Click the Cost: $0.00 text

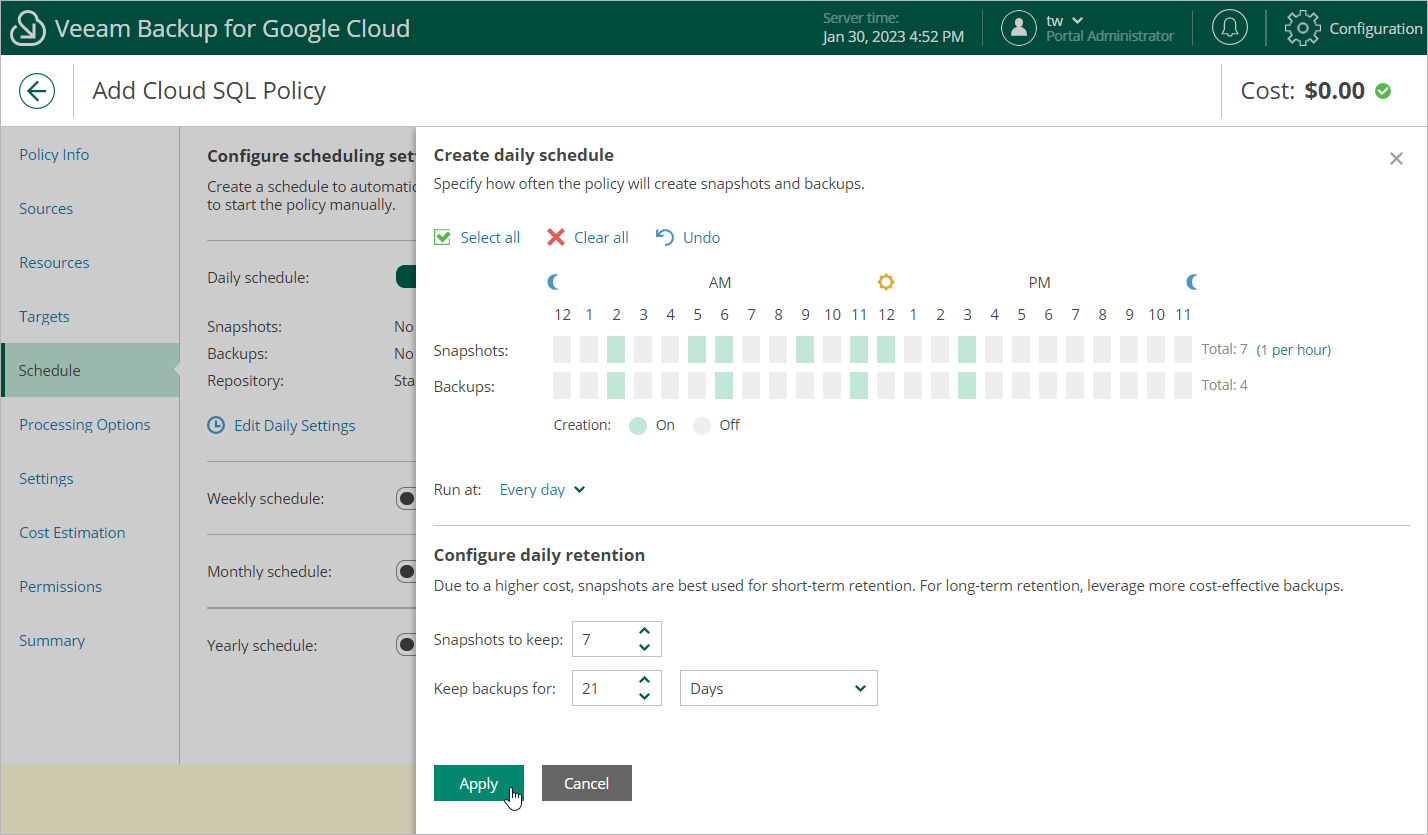pyautogui.click(x=1303, y=91)
